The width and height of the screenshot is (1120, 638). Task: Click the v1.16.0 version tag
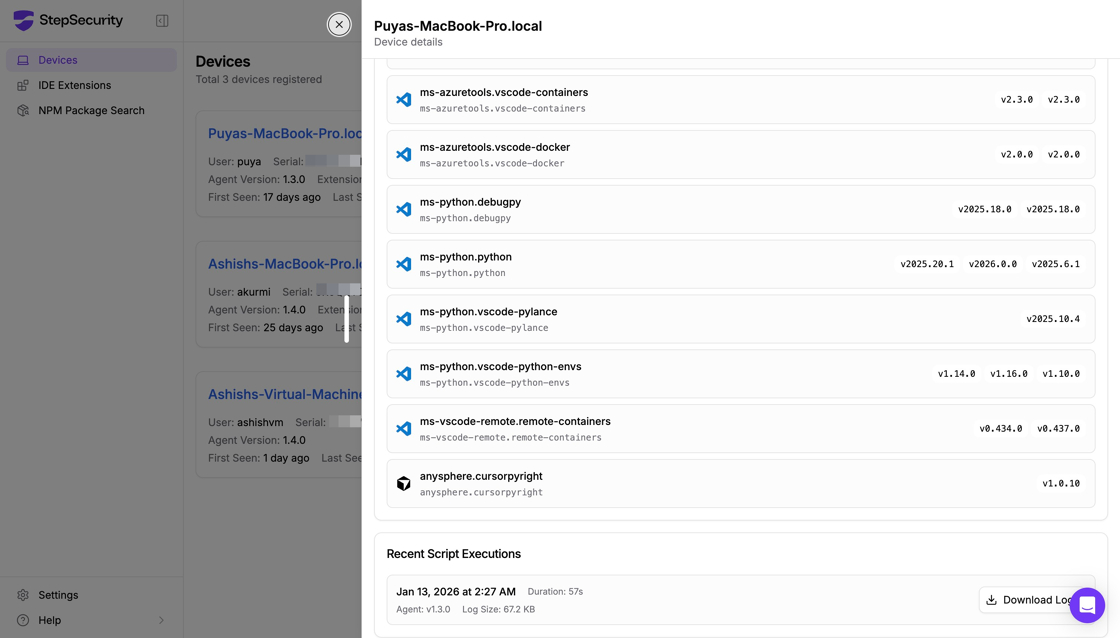[1008, 374]
